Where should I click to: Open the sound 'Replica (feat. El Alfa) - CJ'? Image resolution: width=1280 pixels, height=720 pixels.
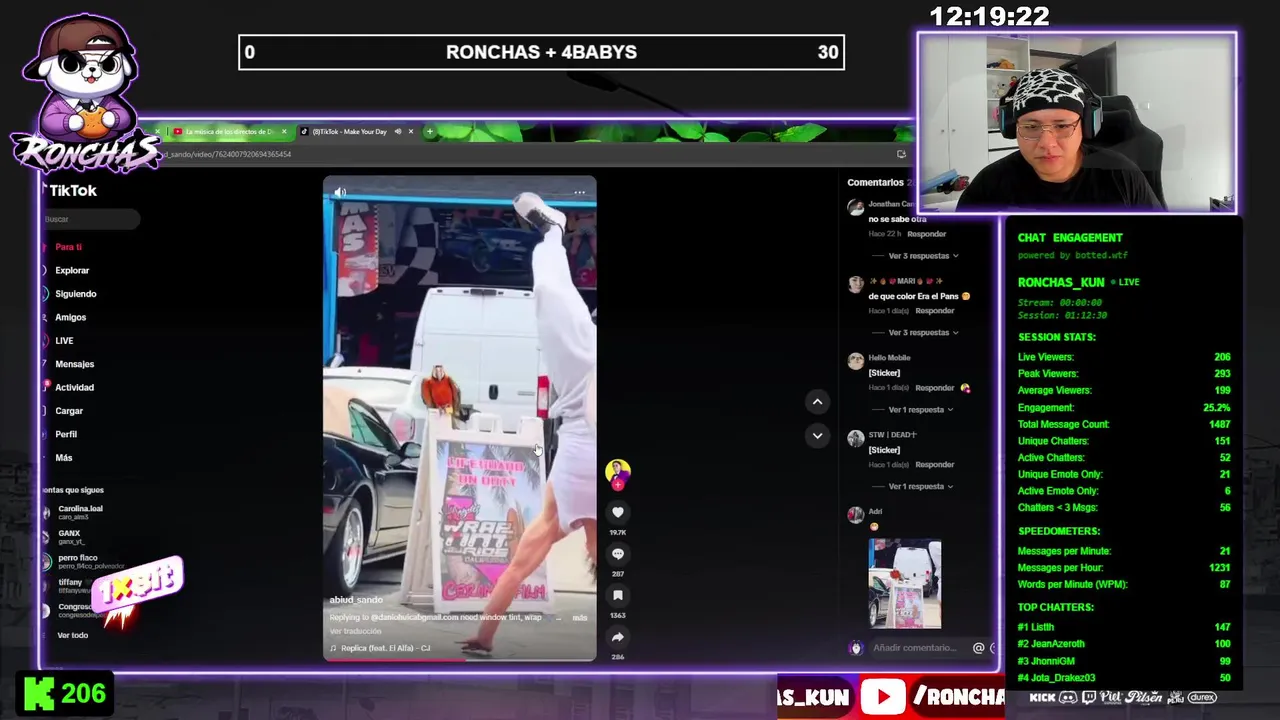384,648
